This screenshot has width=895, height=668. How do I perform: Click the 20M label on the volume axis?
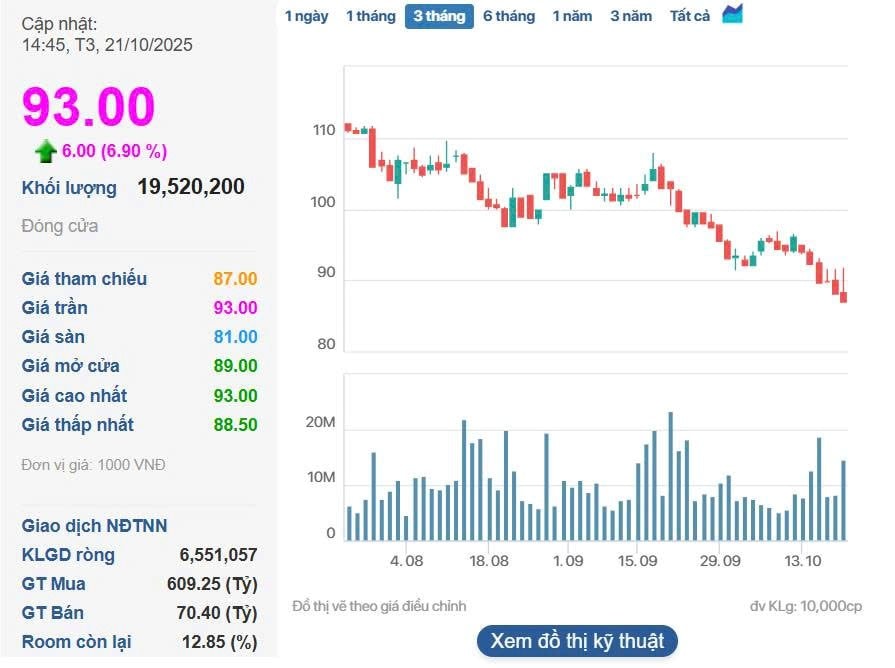(x=320, y=424)
